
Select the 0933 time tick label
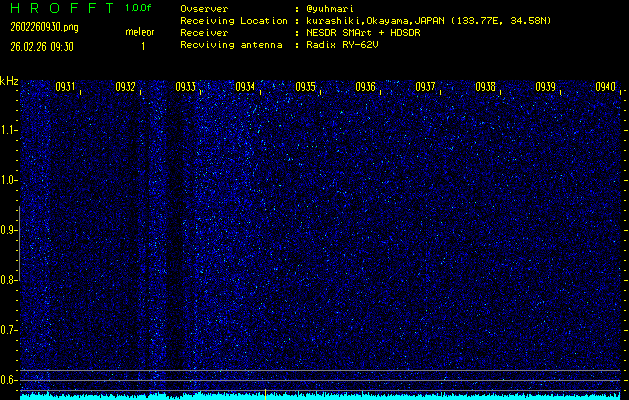pos(185,87)
